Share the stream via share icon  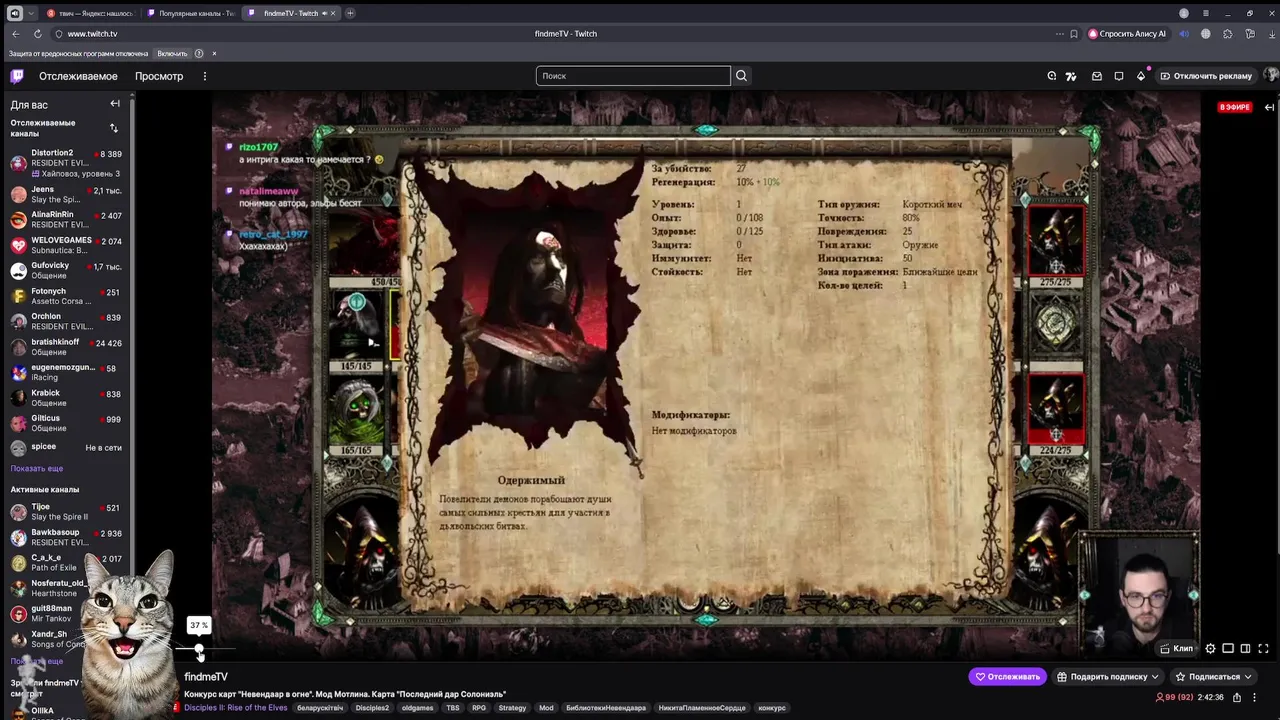[1237, 697]
